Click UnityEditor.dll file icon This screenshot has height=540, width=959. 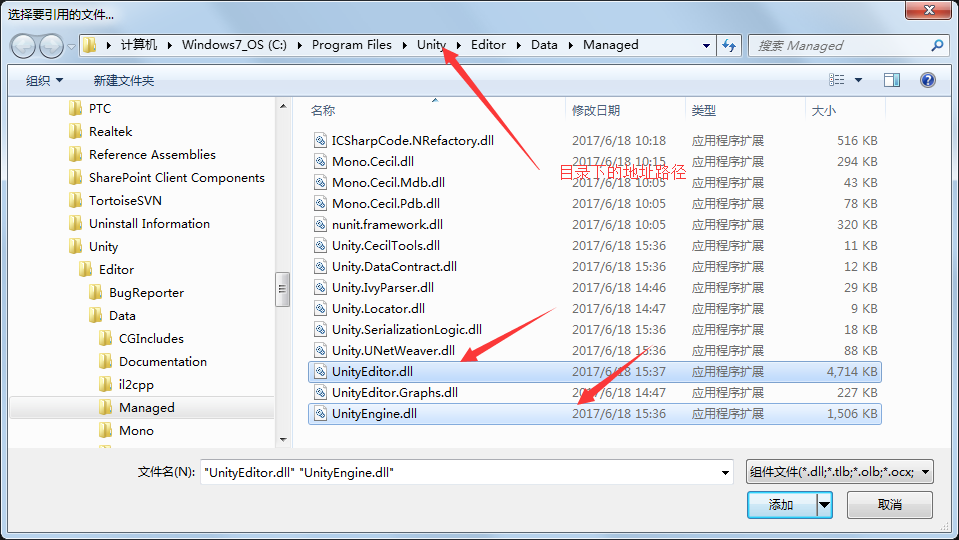[320, 371]
